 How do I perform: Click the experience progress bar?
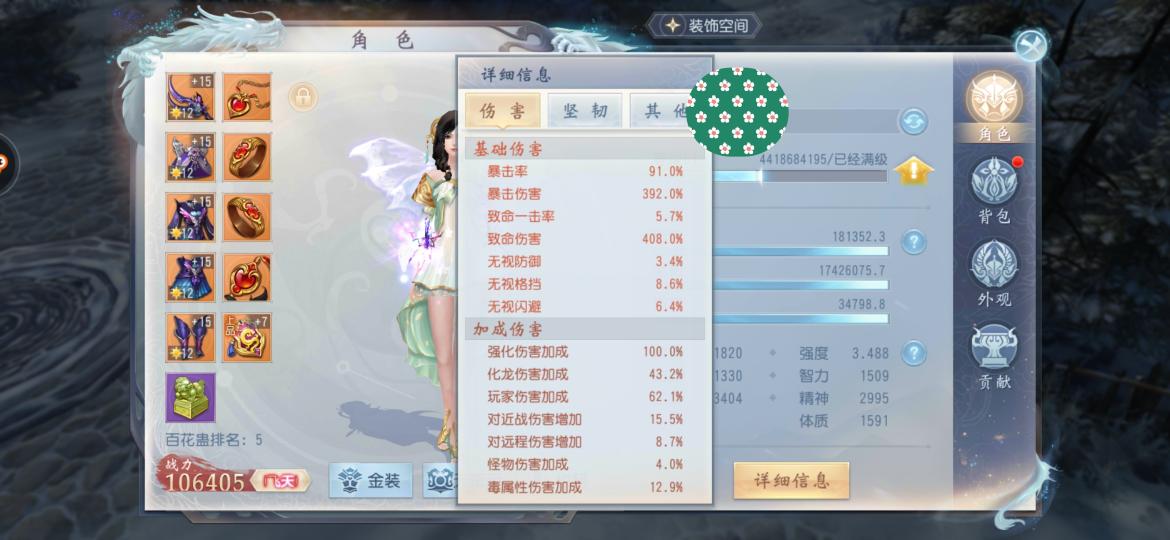tap(799, 176)
